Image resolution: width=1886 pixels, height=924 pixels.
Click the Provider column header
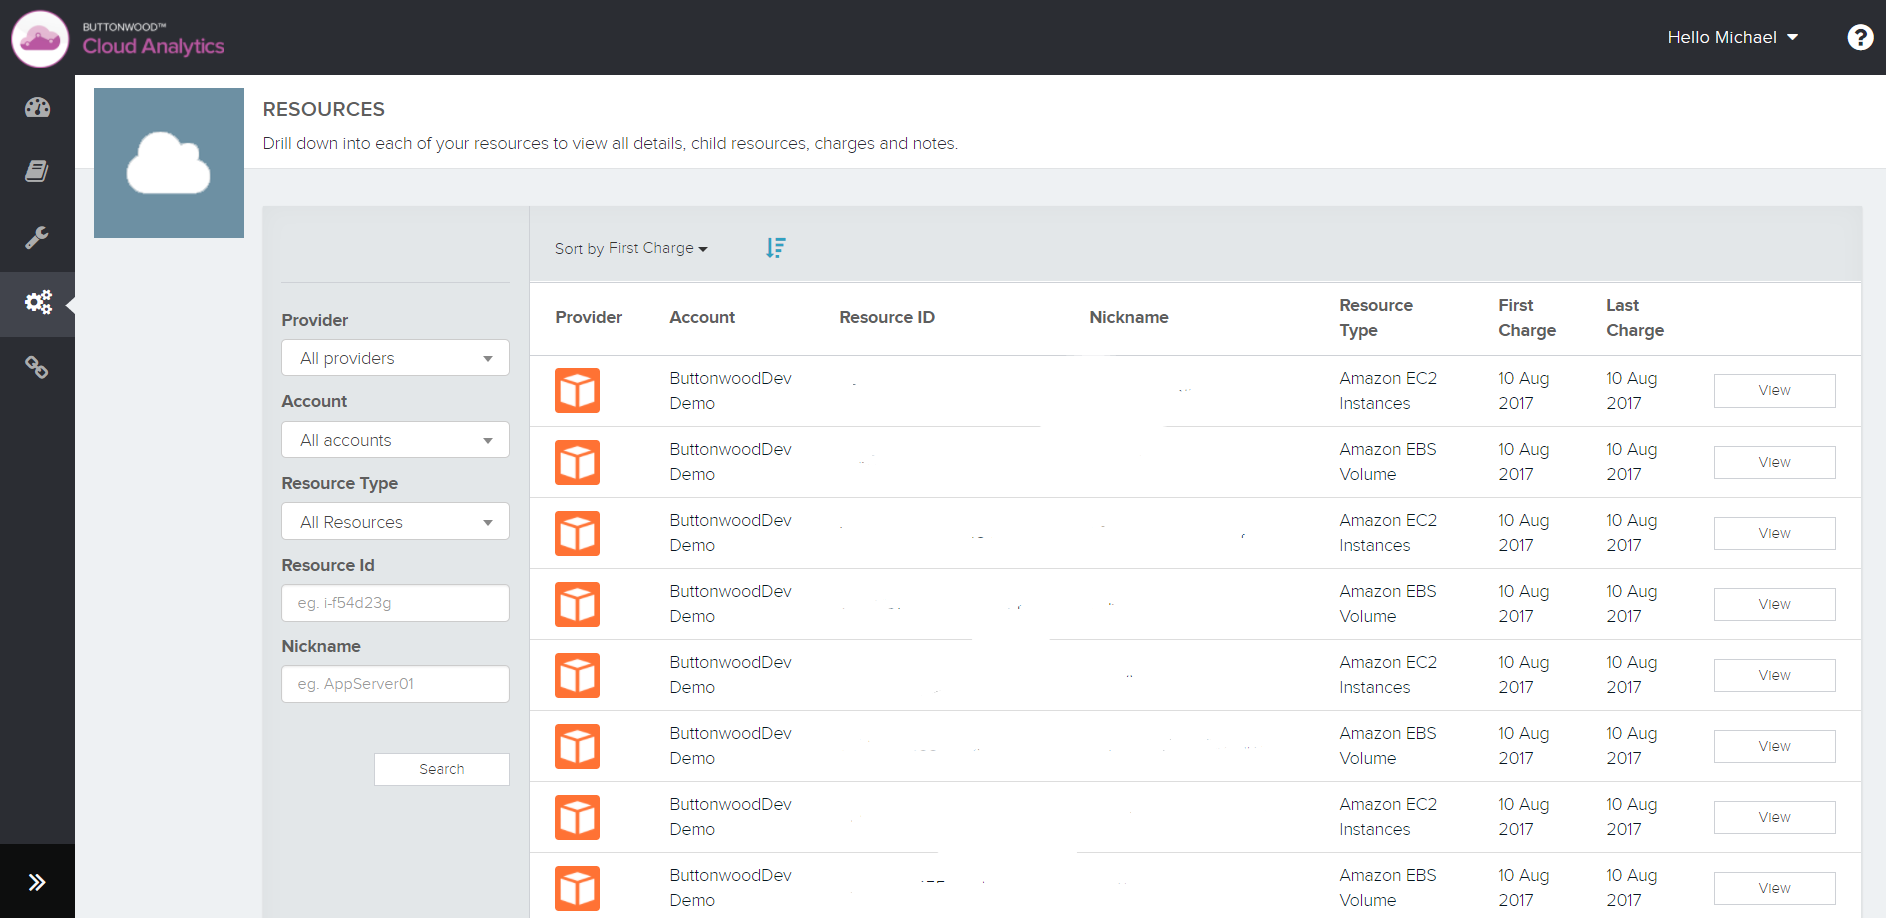[x=589, y=317]
